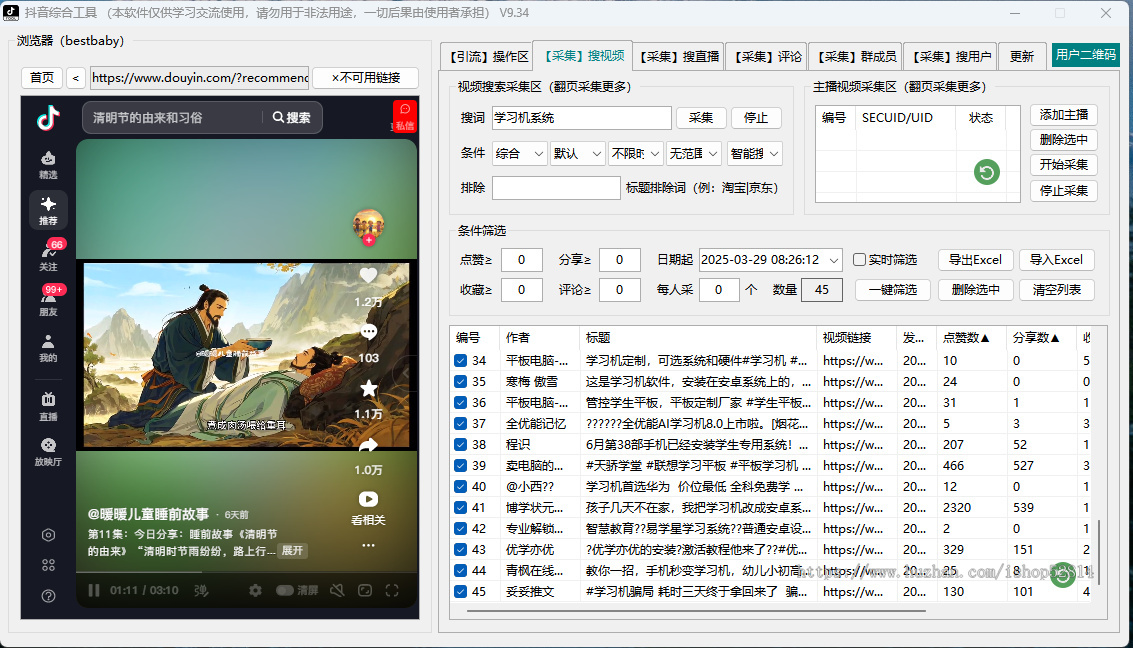1133x648 pixels.
Task: Open the 精选 sidebar icon
Action: 48,165
